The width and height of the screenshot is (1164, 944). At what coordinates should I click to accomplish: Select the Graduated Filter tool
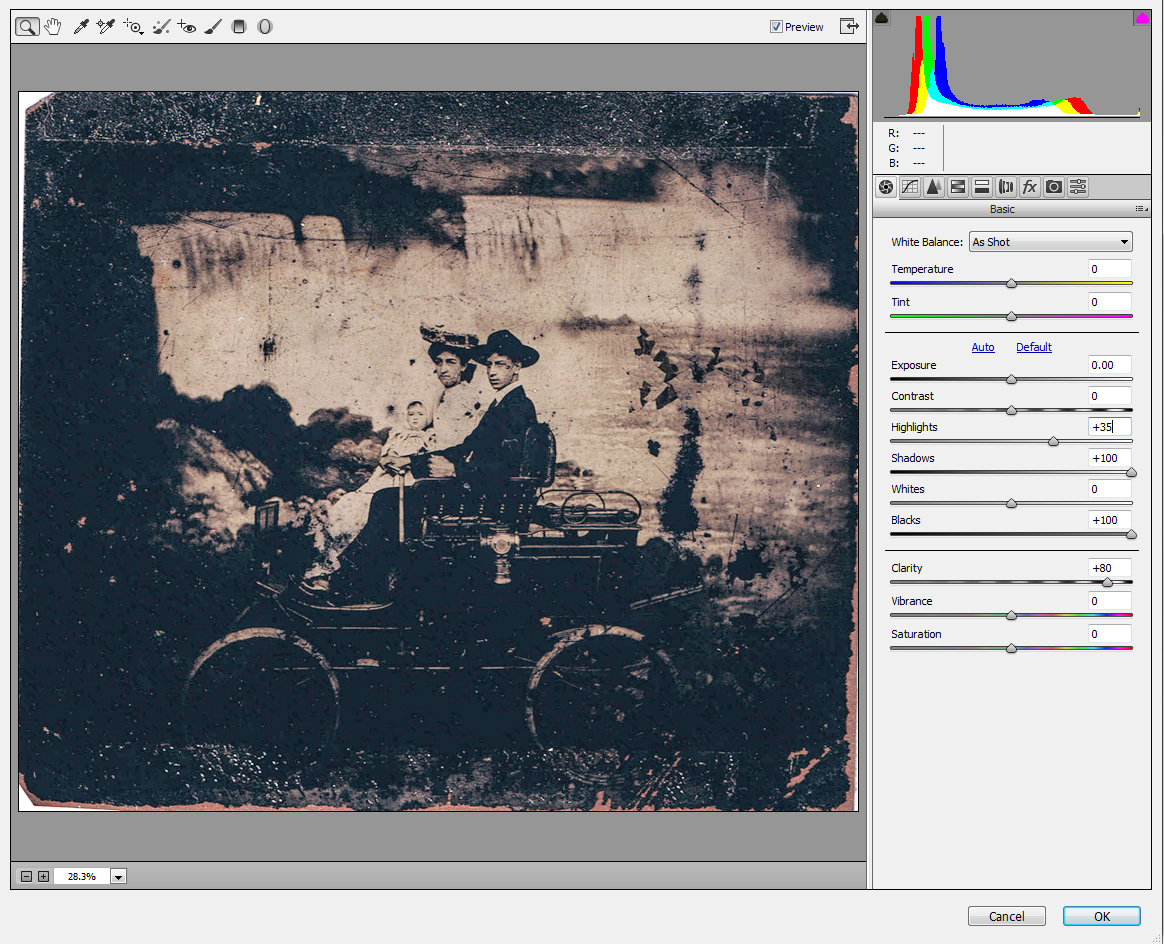pos(239,27)
